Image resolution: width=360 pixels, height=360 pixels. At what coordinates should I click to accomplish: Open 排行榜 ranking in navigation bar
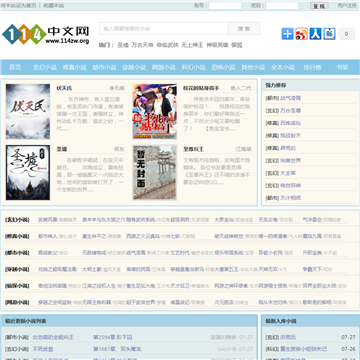click(x=312, y=67)
